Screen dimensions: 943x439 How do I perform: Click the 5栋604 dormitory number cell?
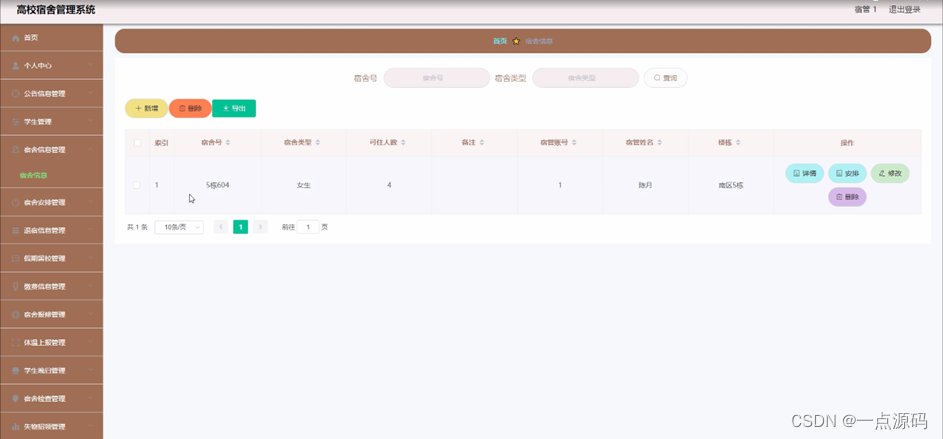tap(217, 185)
